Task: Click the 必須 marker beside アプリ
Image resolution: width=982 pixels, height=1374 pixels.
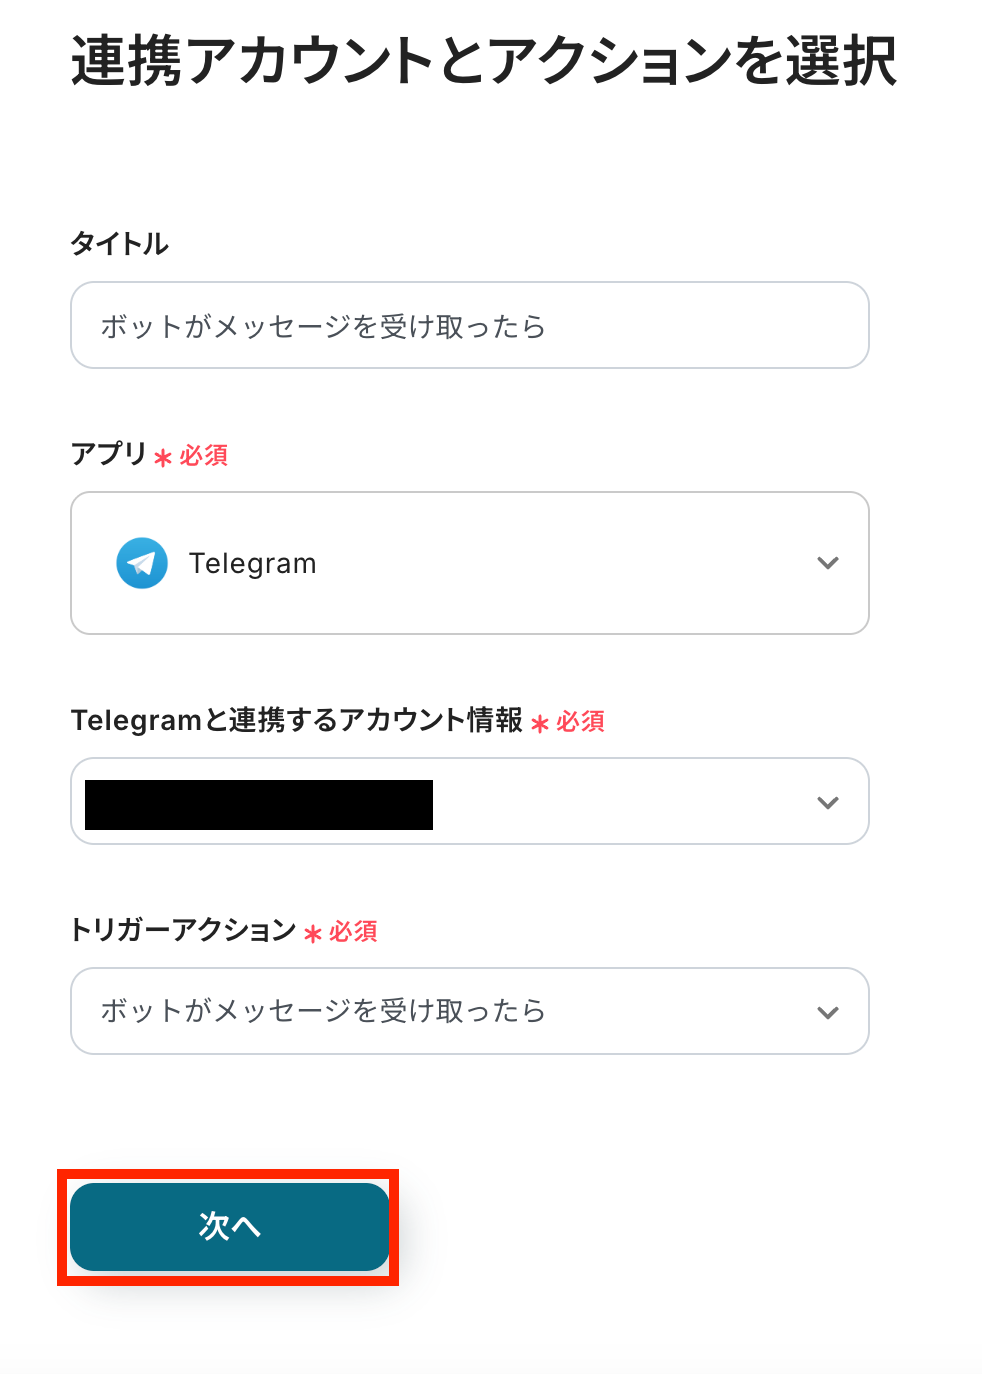Action: coord(204,456)
